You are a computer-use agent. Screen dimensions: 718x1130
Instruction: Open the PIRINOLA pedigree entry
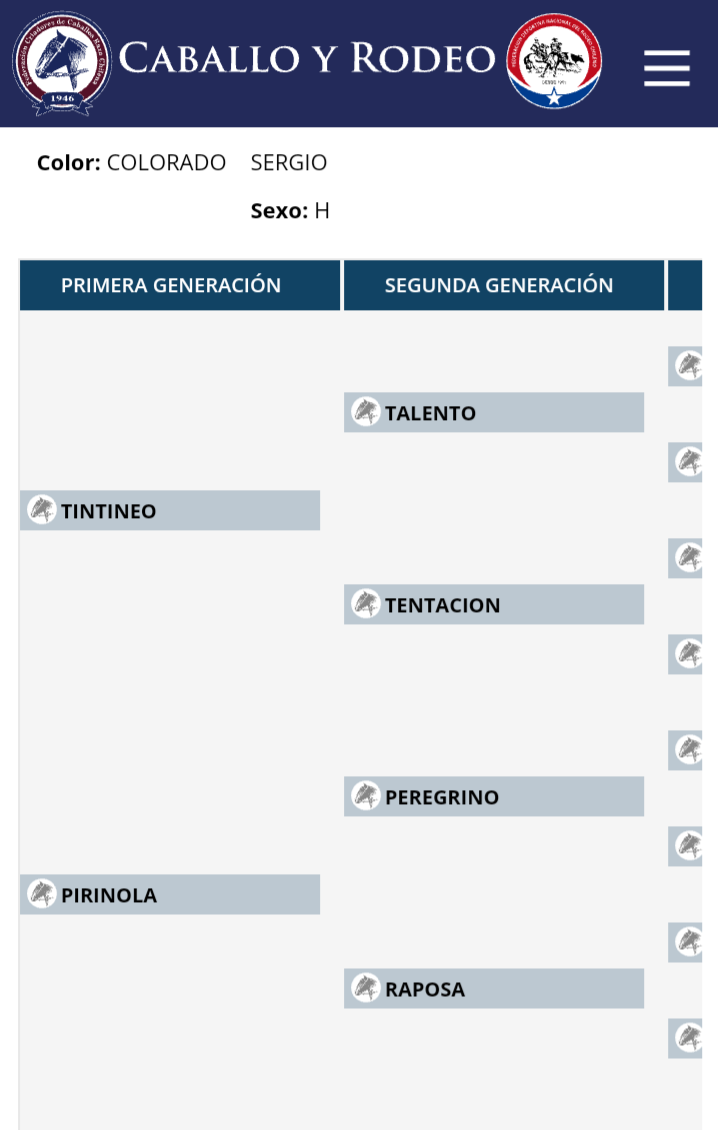pos(170,894)
